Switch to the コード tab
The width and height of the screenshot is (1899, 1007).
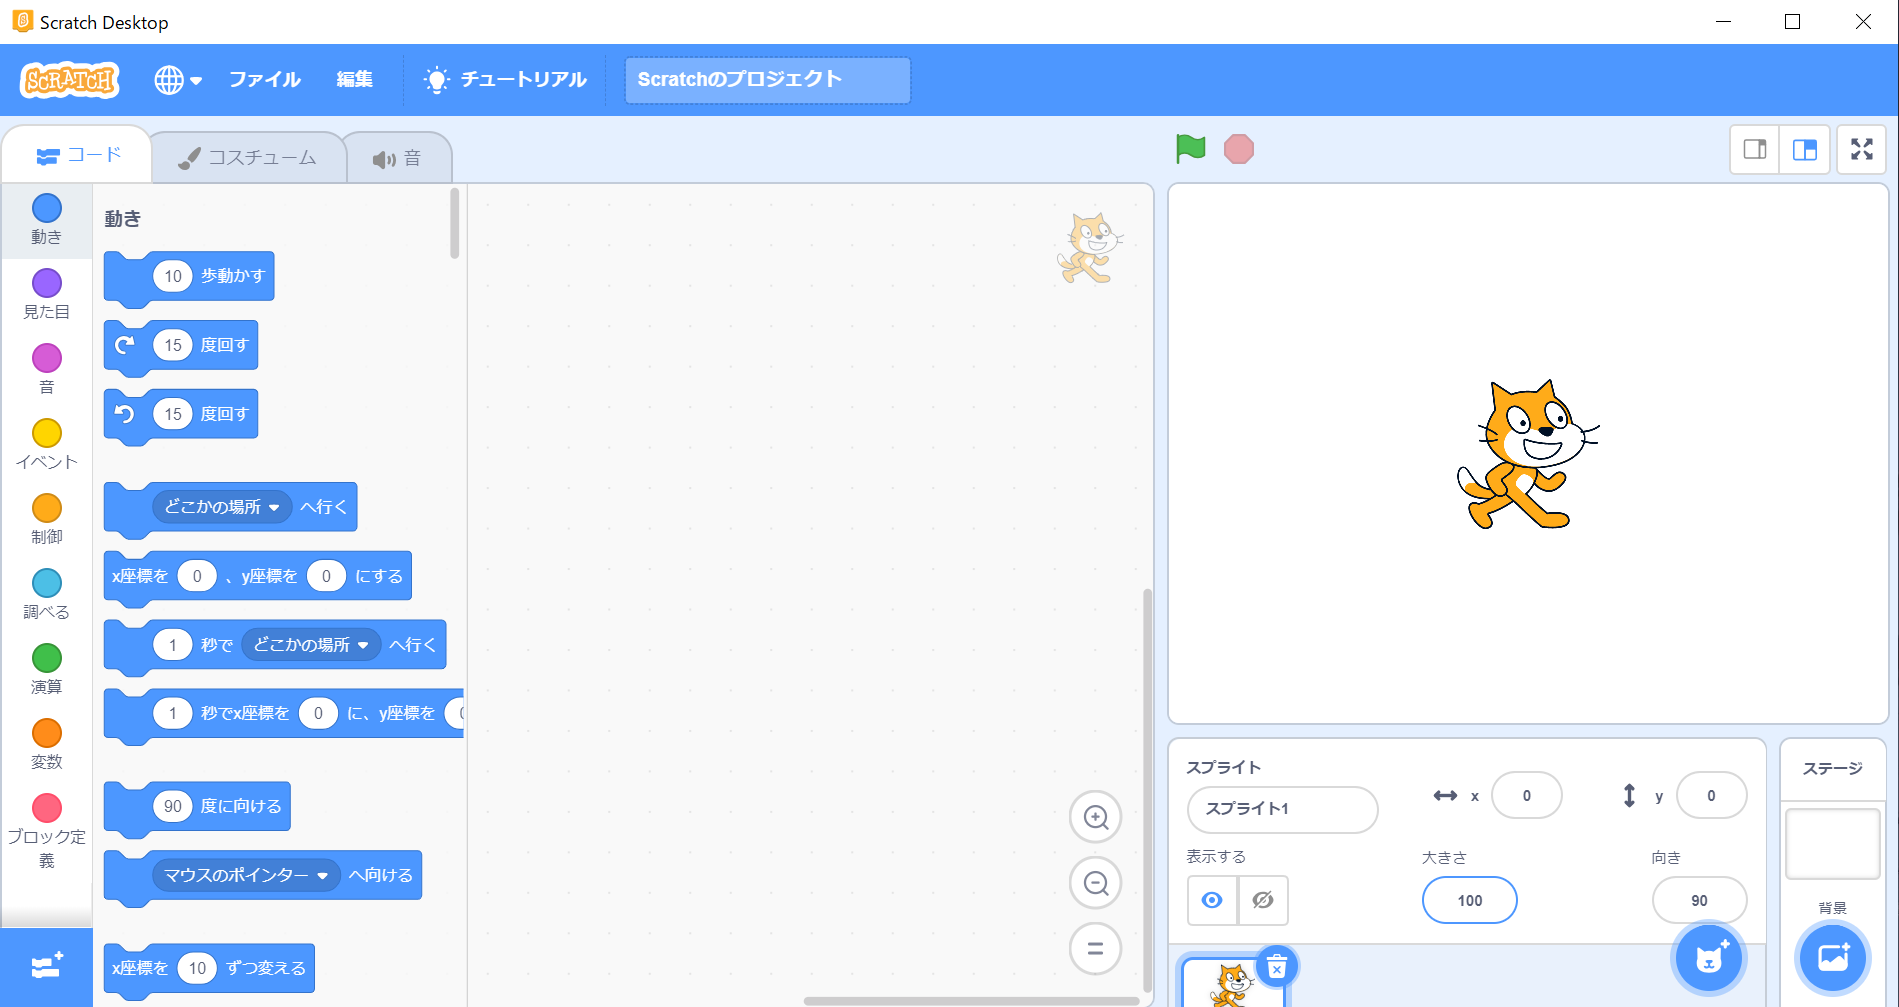(x=78, y=155)
